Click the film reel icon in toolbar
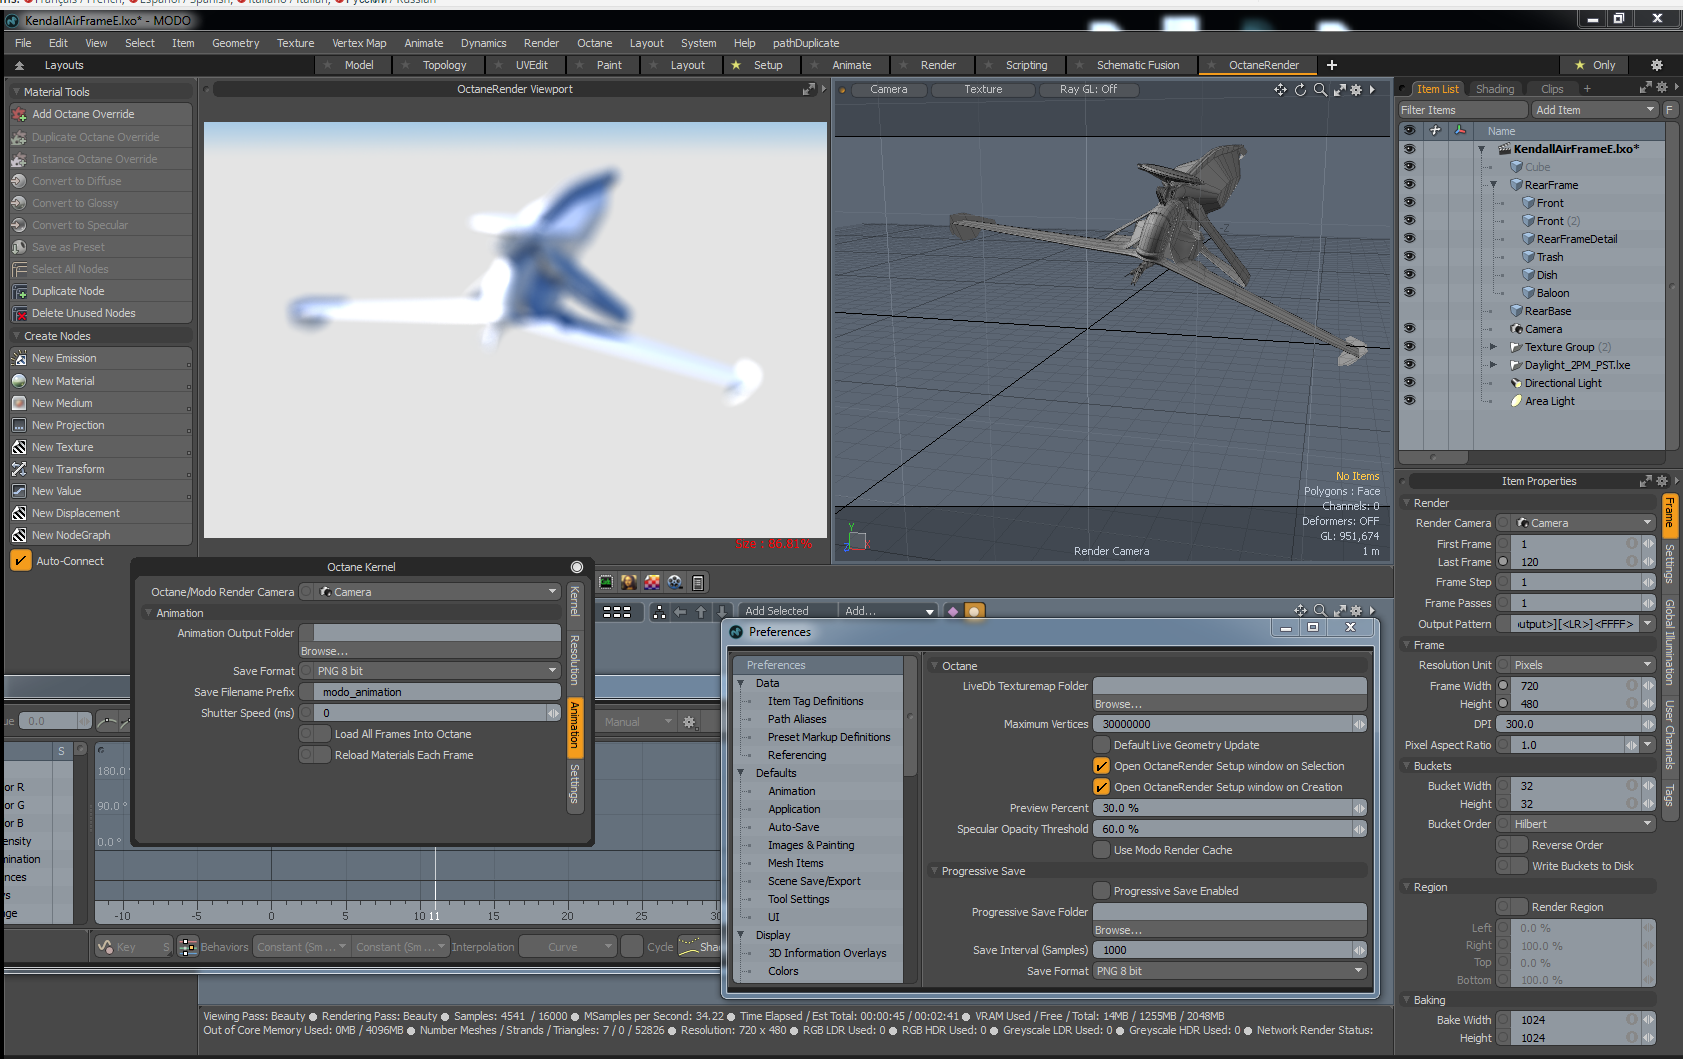This screenshot has height=1059, width=1683. (675, 582)
